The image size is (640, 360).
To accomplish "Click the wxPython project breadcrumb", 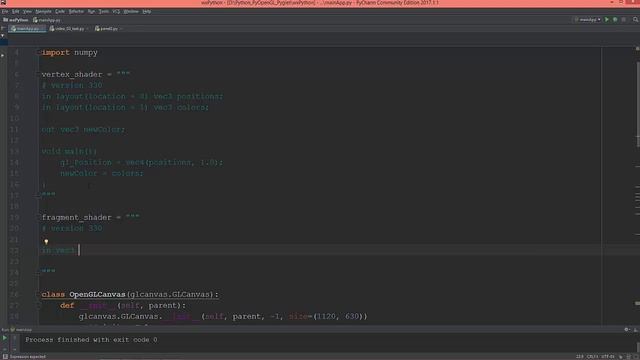I will (16, 20).
